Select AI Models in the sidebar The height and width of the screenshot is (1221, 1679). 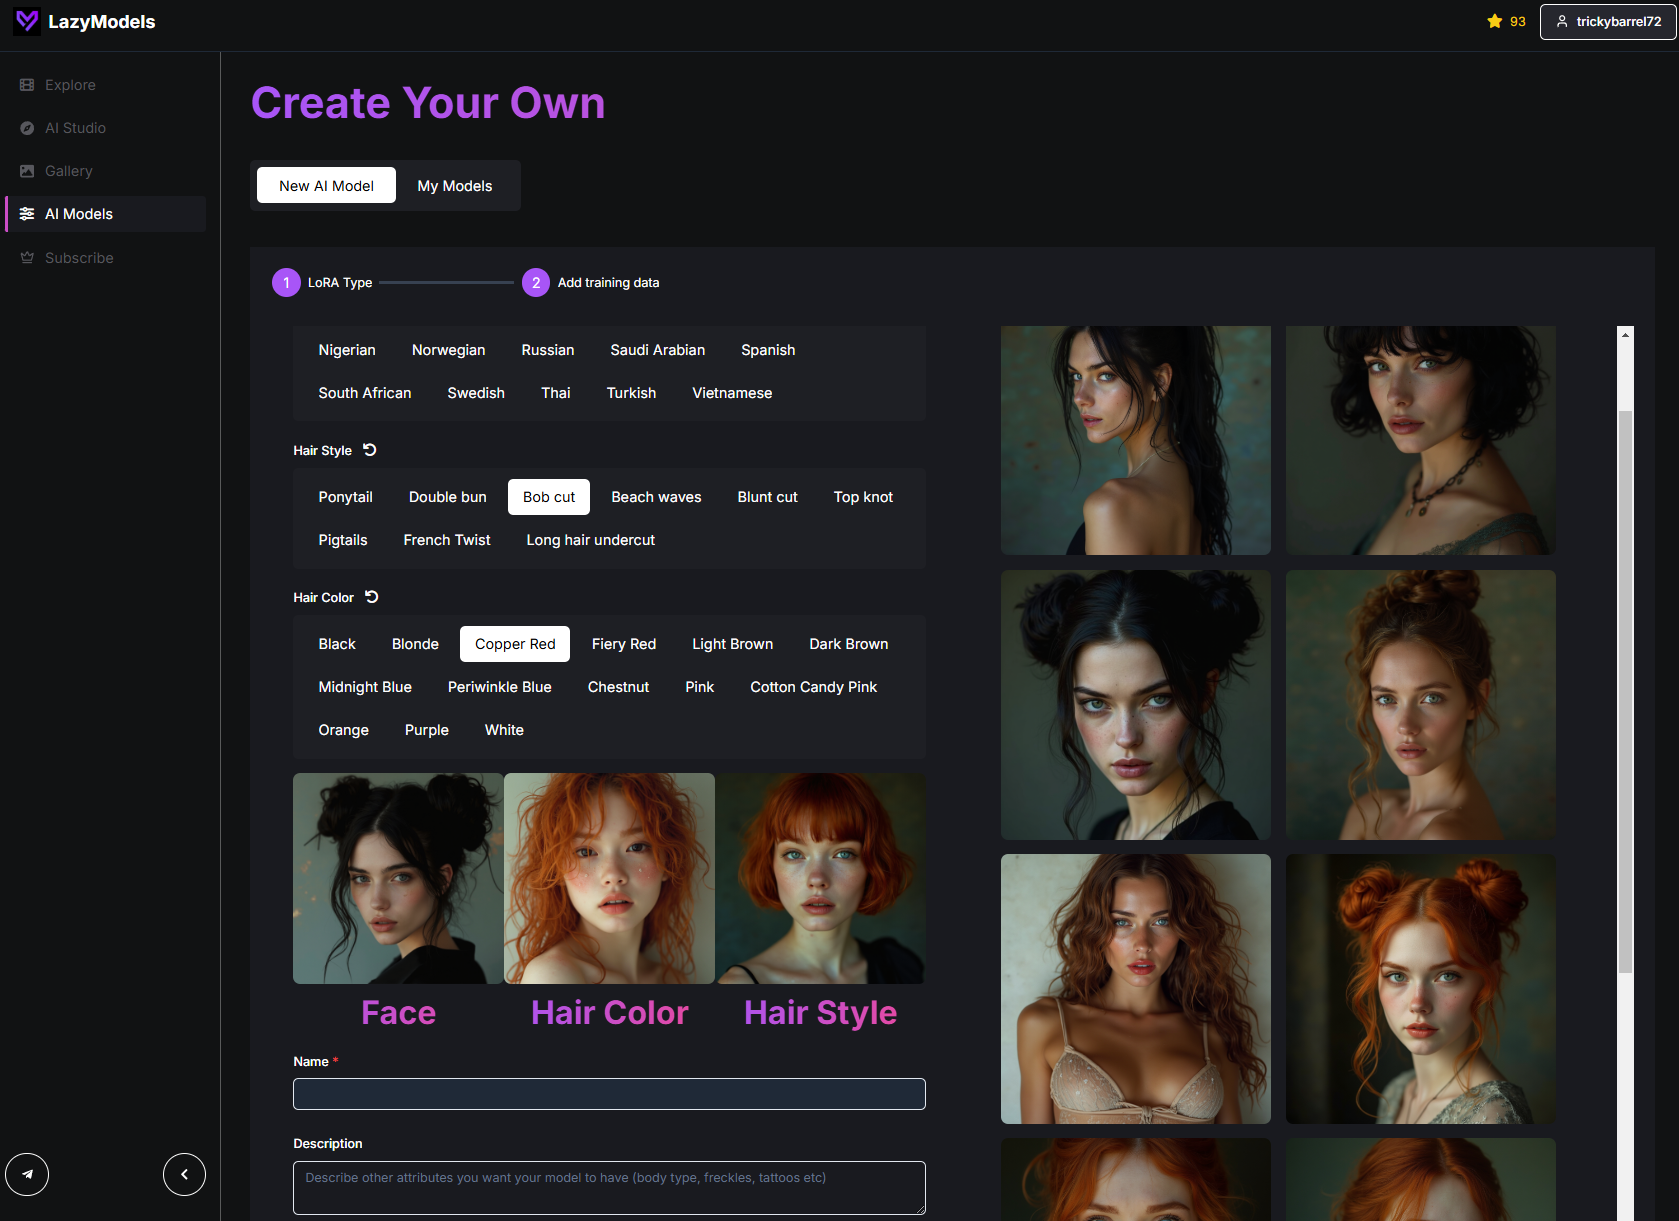click(104, 214)
